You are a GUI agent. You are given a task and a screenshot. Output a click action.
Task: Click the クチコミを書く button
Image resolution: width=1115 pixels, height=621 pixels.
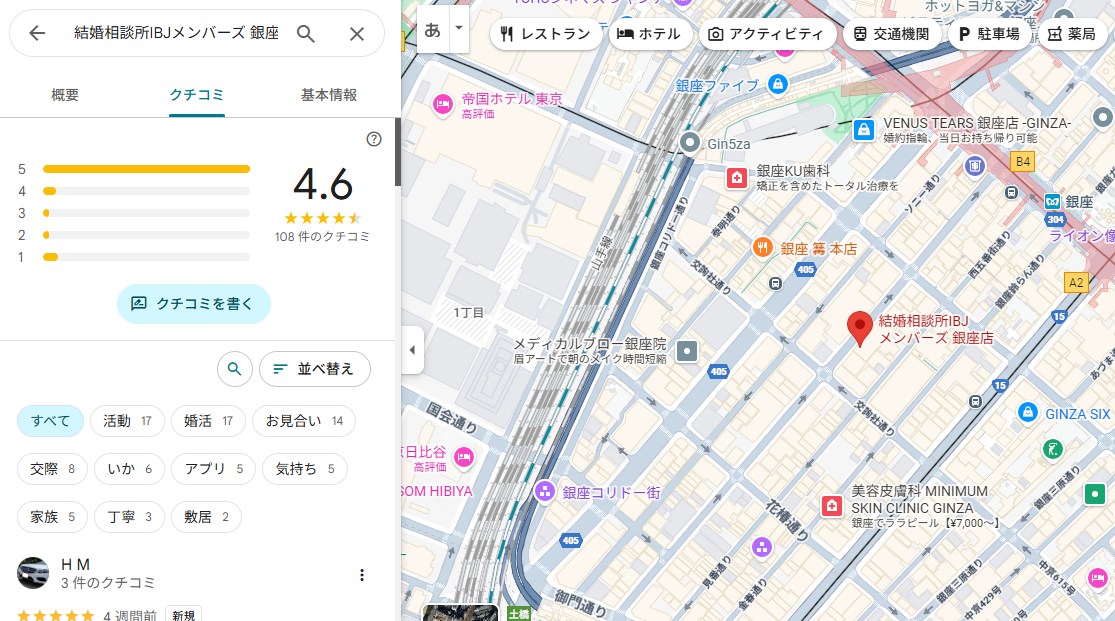(194, 303)
